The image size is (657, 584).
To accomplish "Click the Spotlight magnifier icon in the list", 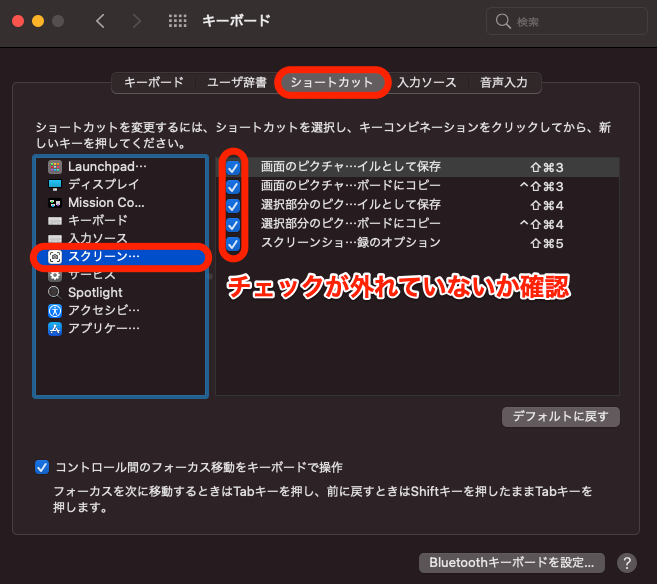I will [x=55, y=292].
